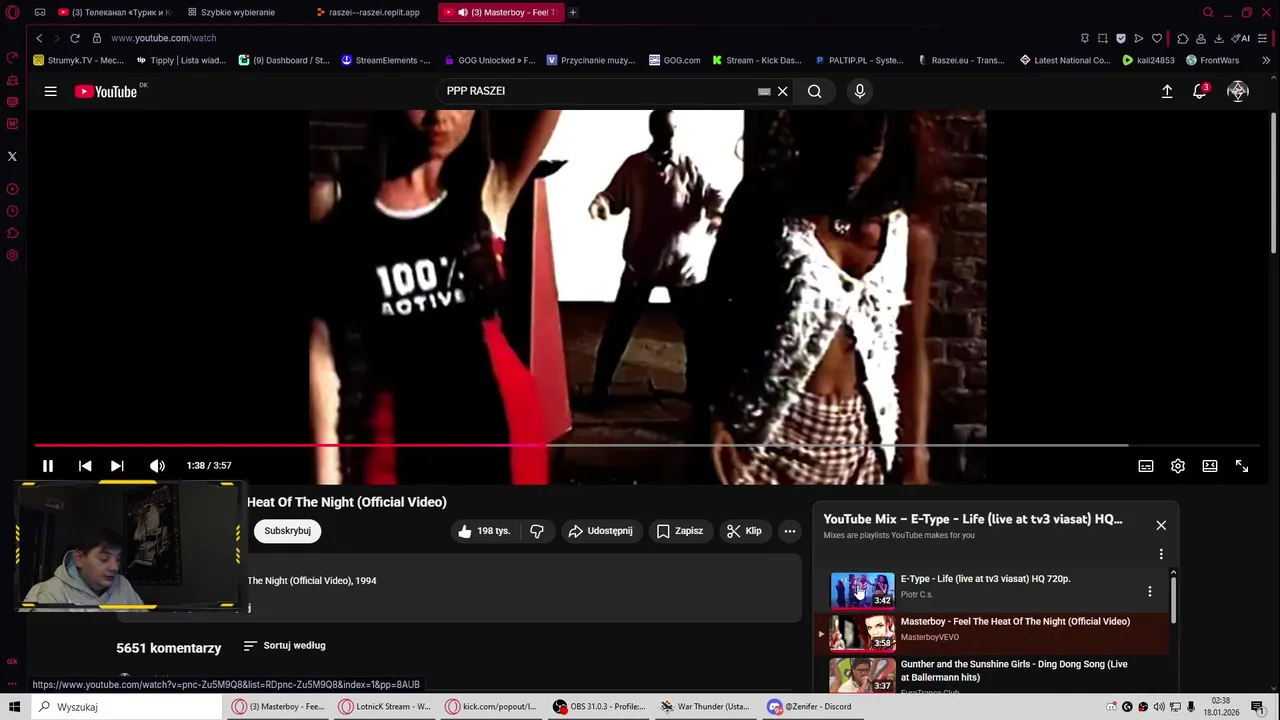1280x720 pixels.
Task: Switch to the Szybkie wybieranie tab
Action: click(237, 12)
